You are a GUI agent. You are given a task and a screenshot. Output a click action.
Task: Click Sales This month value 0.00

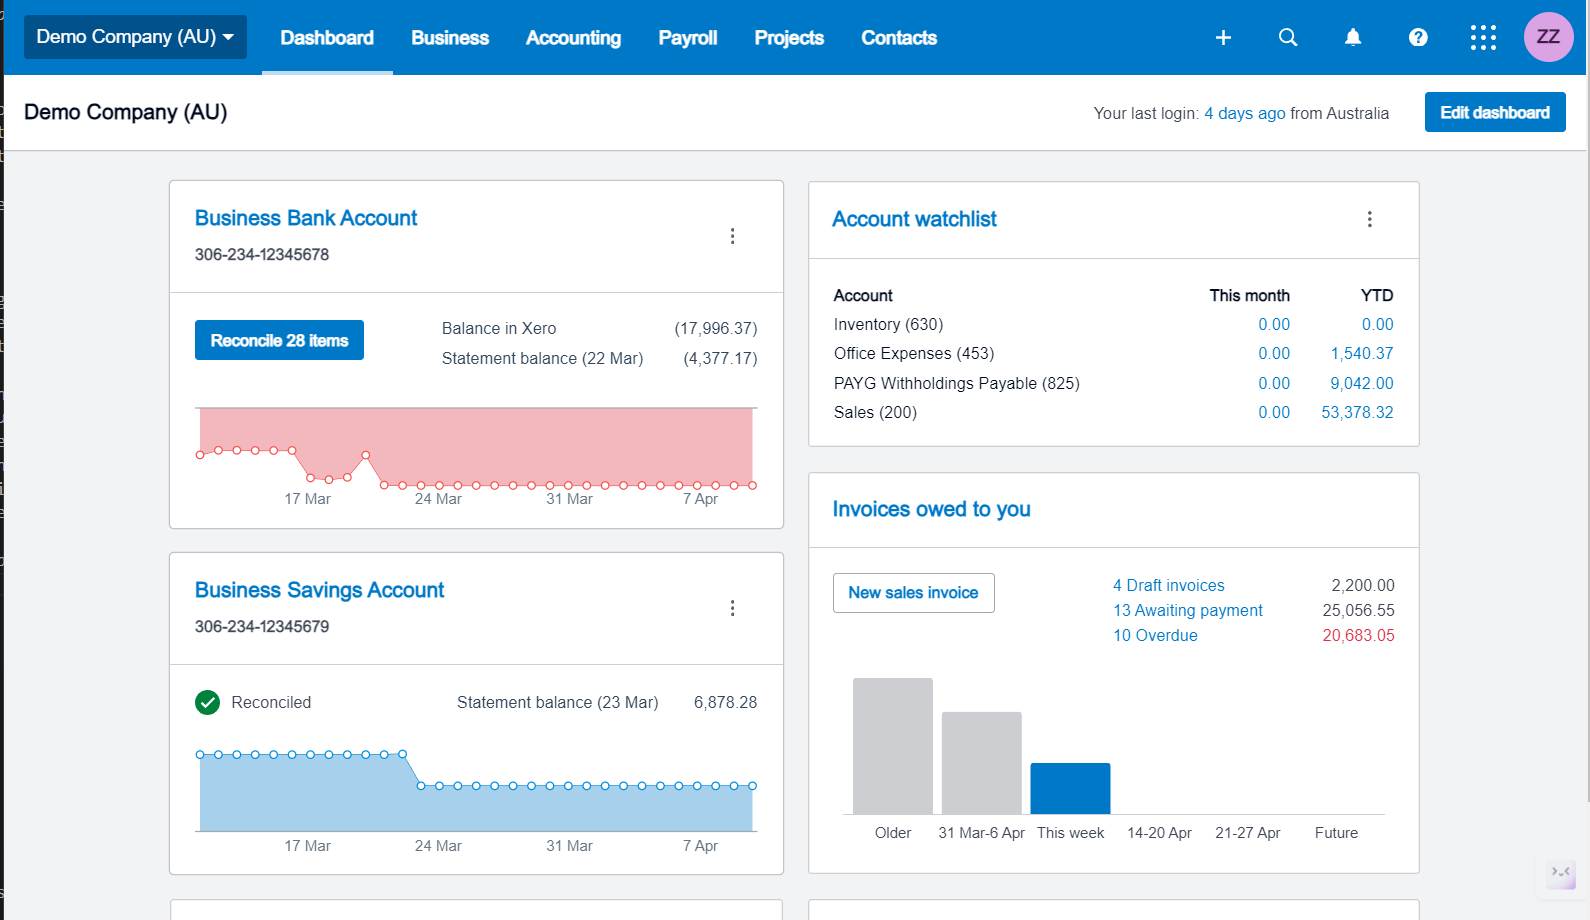pos(1274,412)
